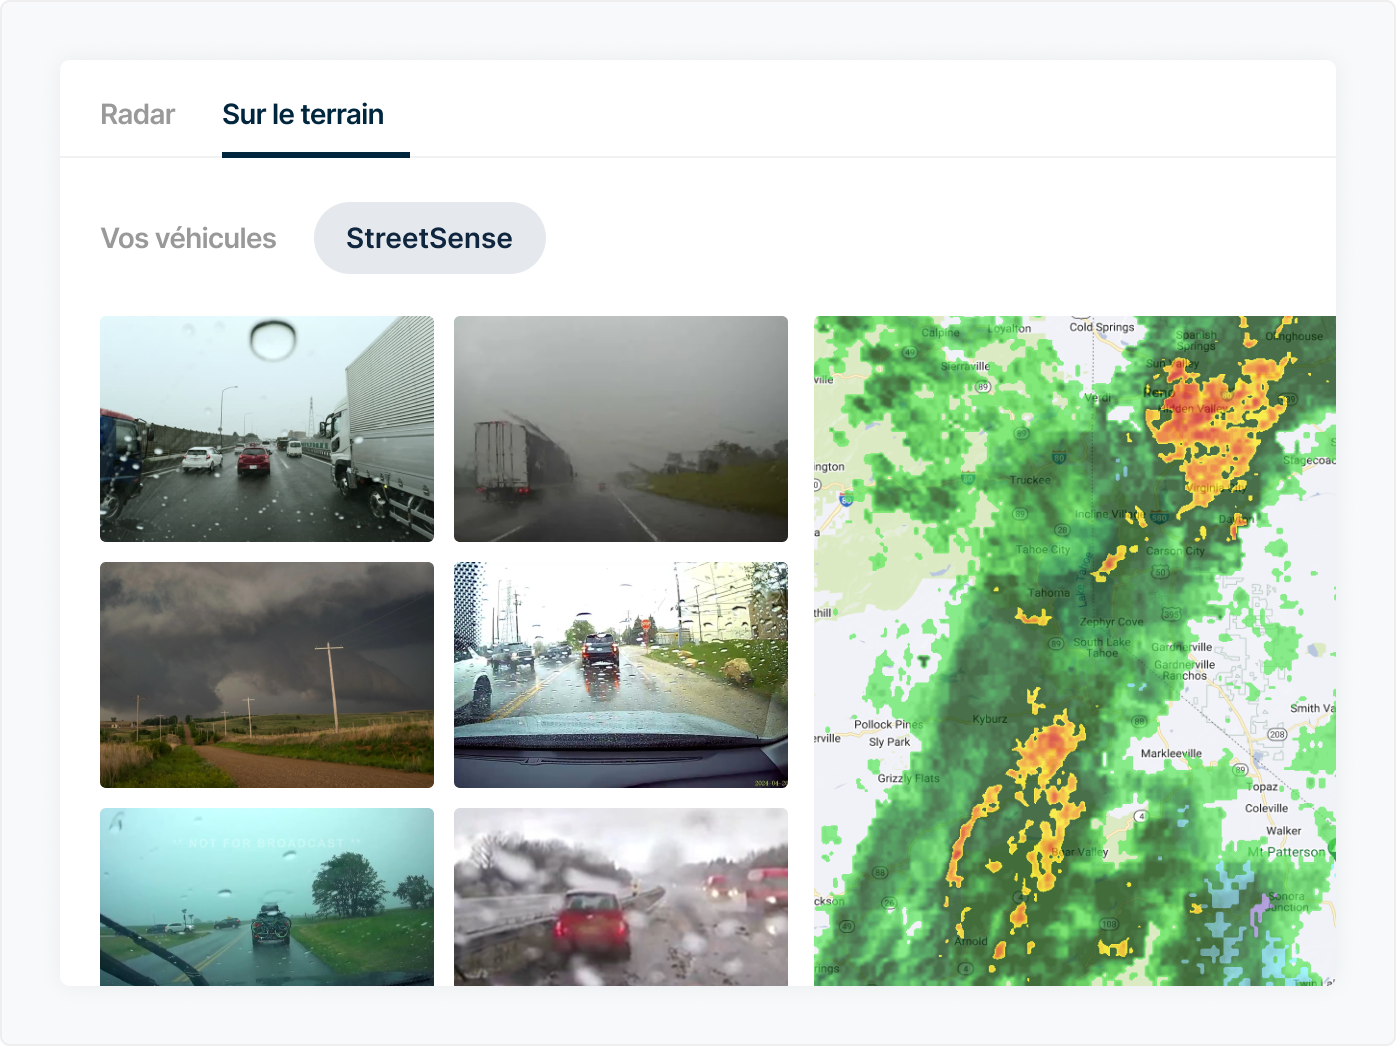Click the Highway 50 shield near Carson City
Screen dimensions: 1396x1046
[1160, 572]
